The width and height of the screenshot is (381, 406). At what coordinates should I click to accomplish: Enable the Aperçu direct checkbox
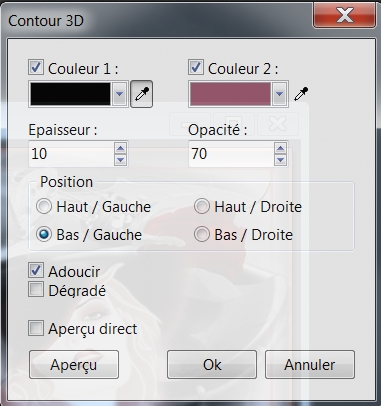[36, 328]
